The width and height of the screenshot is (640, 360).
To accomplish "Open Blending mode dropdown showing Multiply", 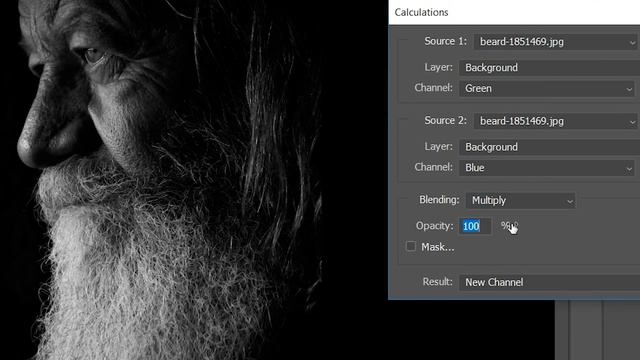I will [521, 200].
